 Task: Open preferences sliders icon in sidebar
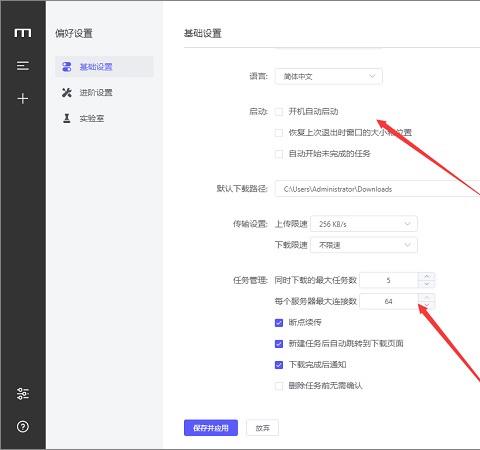pos(23,394)
